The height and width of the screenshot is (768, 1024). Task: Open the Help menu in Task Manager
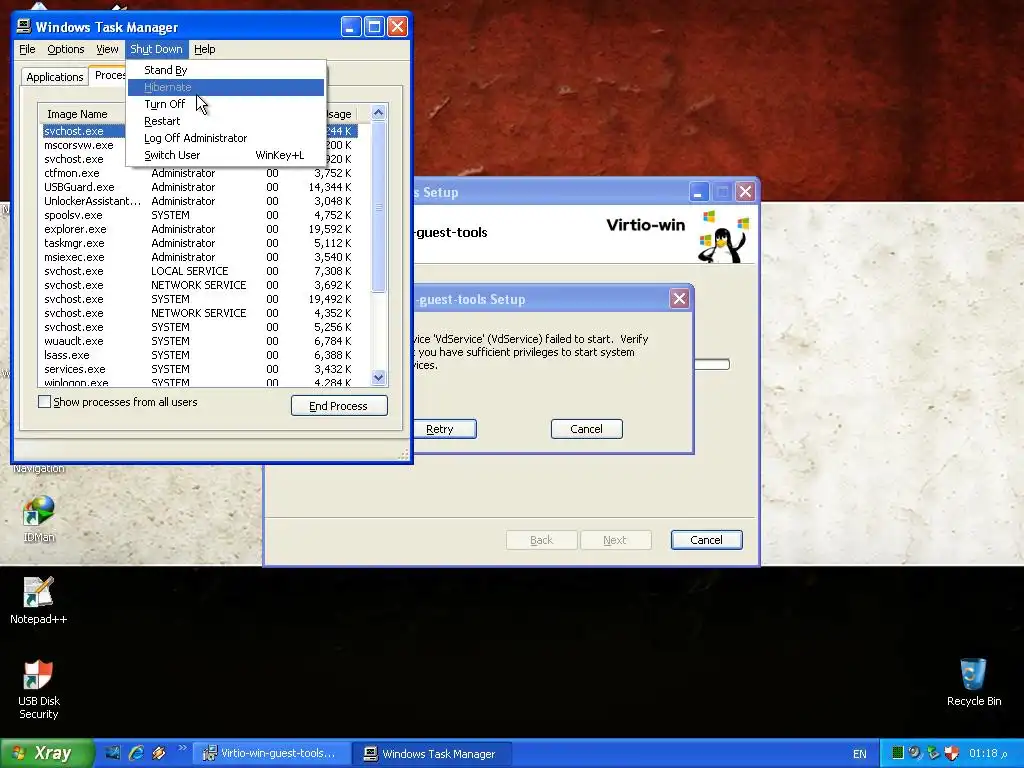pyautogui.click(x=204, y=49)
